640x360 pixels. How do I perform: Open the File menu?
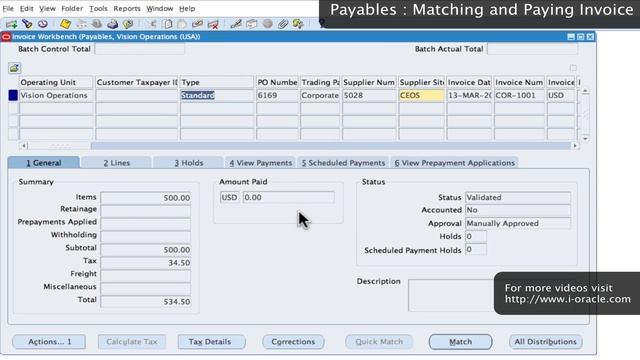[8, 9]
